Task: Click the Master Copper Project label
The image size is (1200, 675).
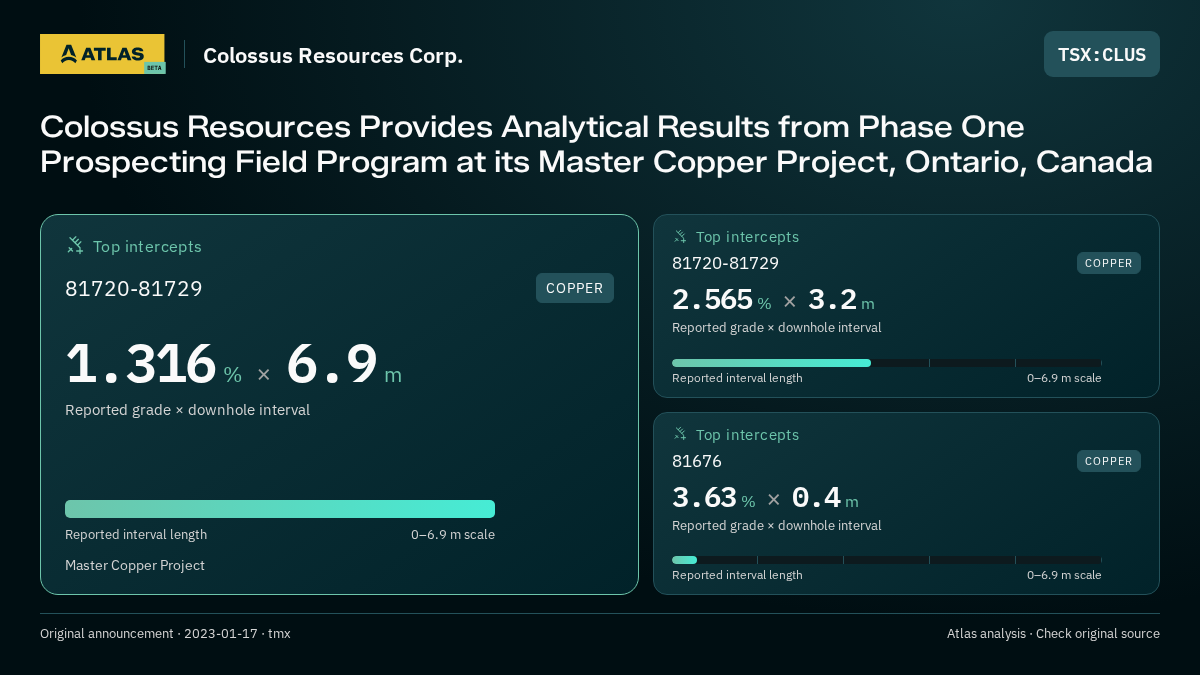Action: [x=135, y=565]
